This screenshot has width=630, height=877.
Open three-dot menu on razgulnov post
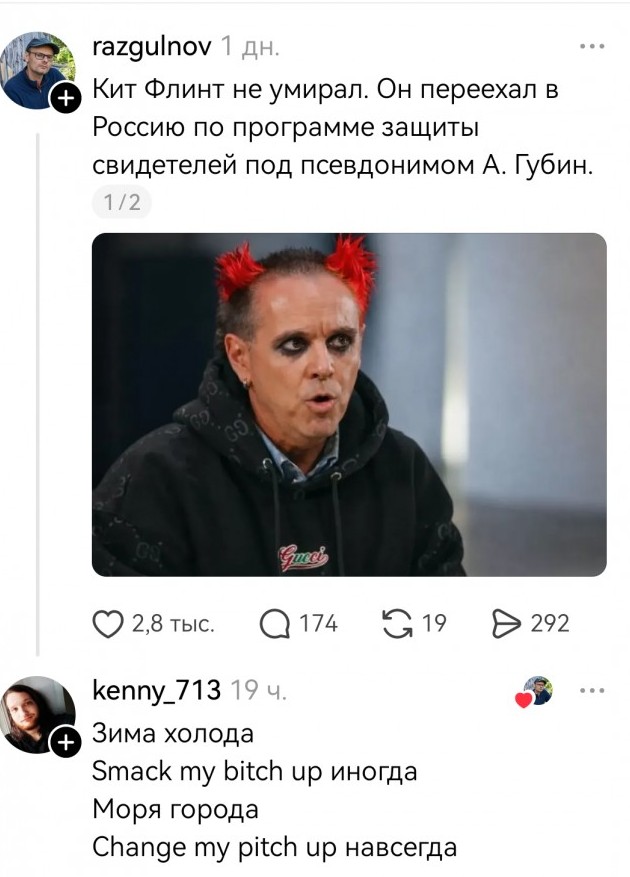(x=592, y=47)
